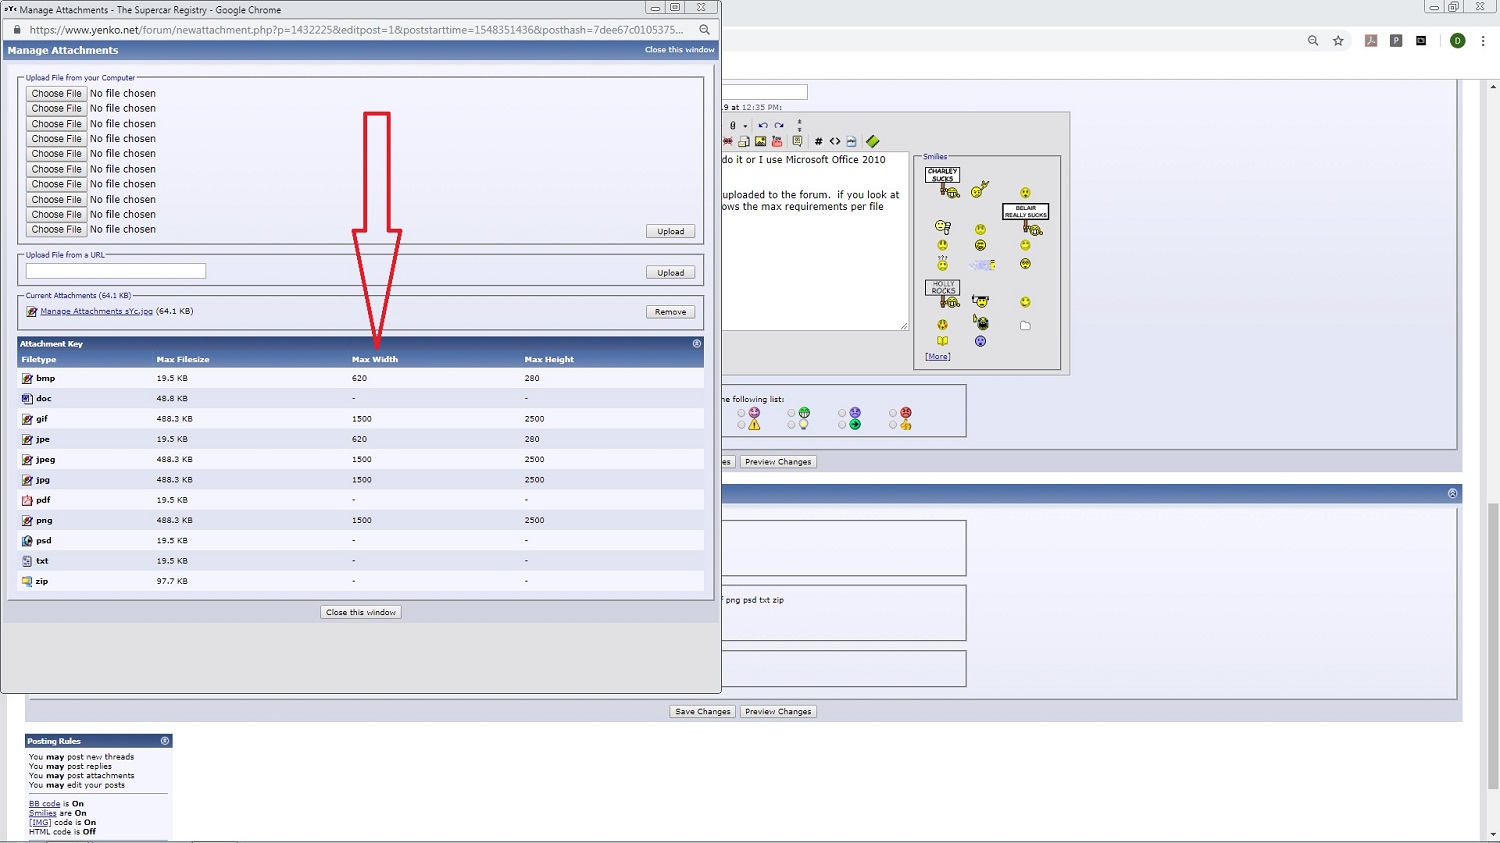Select the thumbs up post icon radio

point(893,425)
